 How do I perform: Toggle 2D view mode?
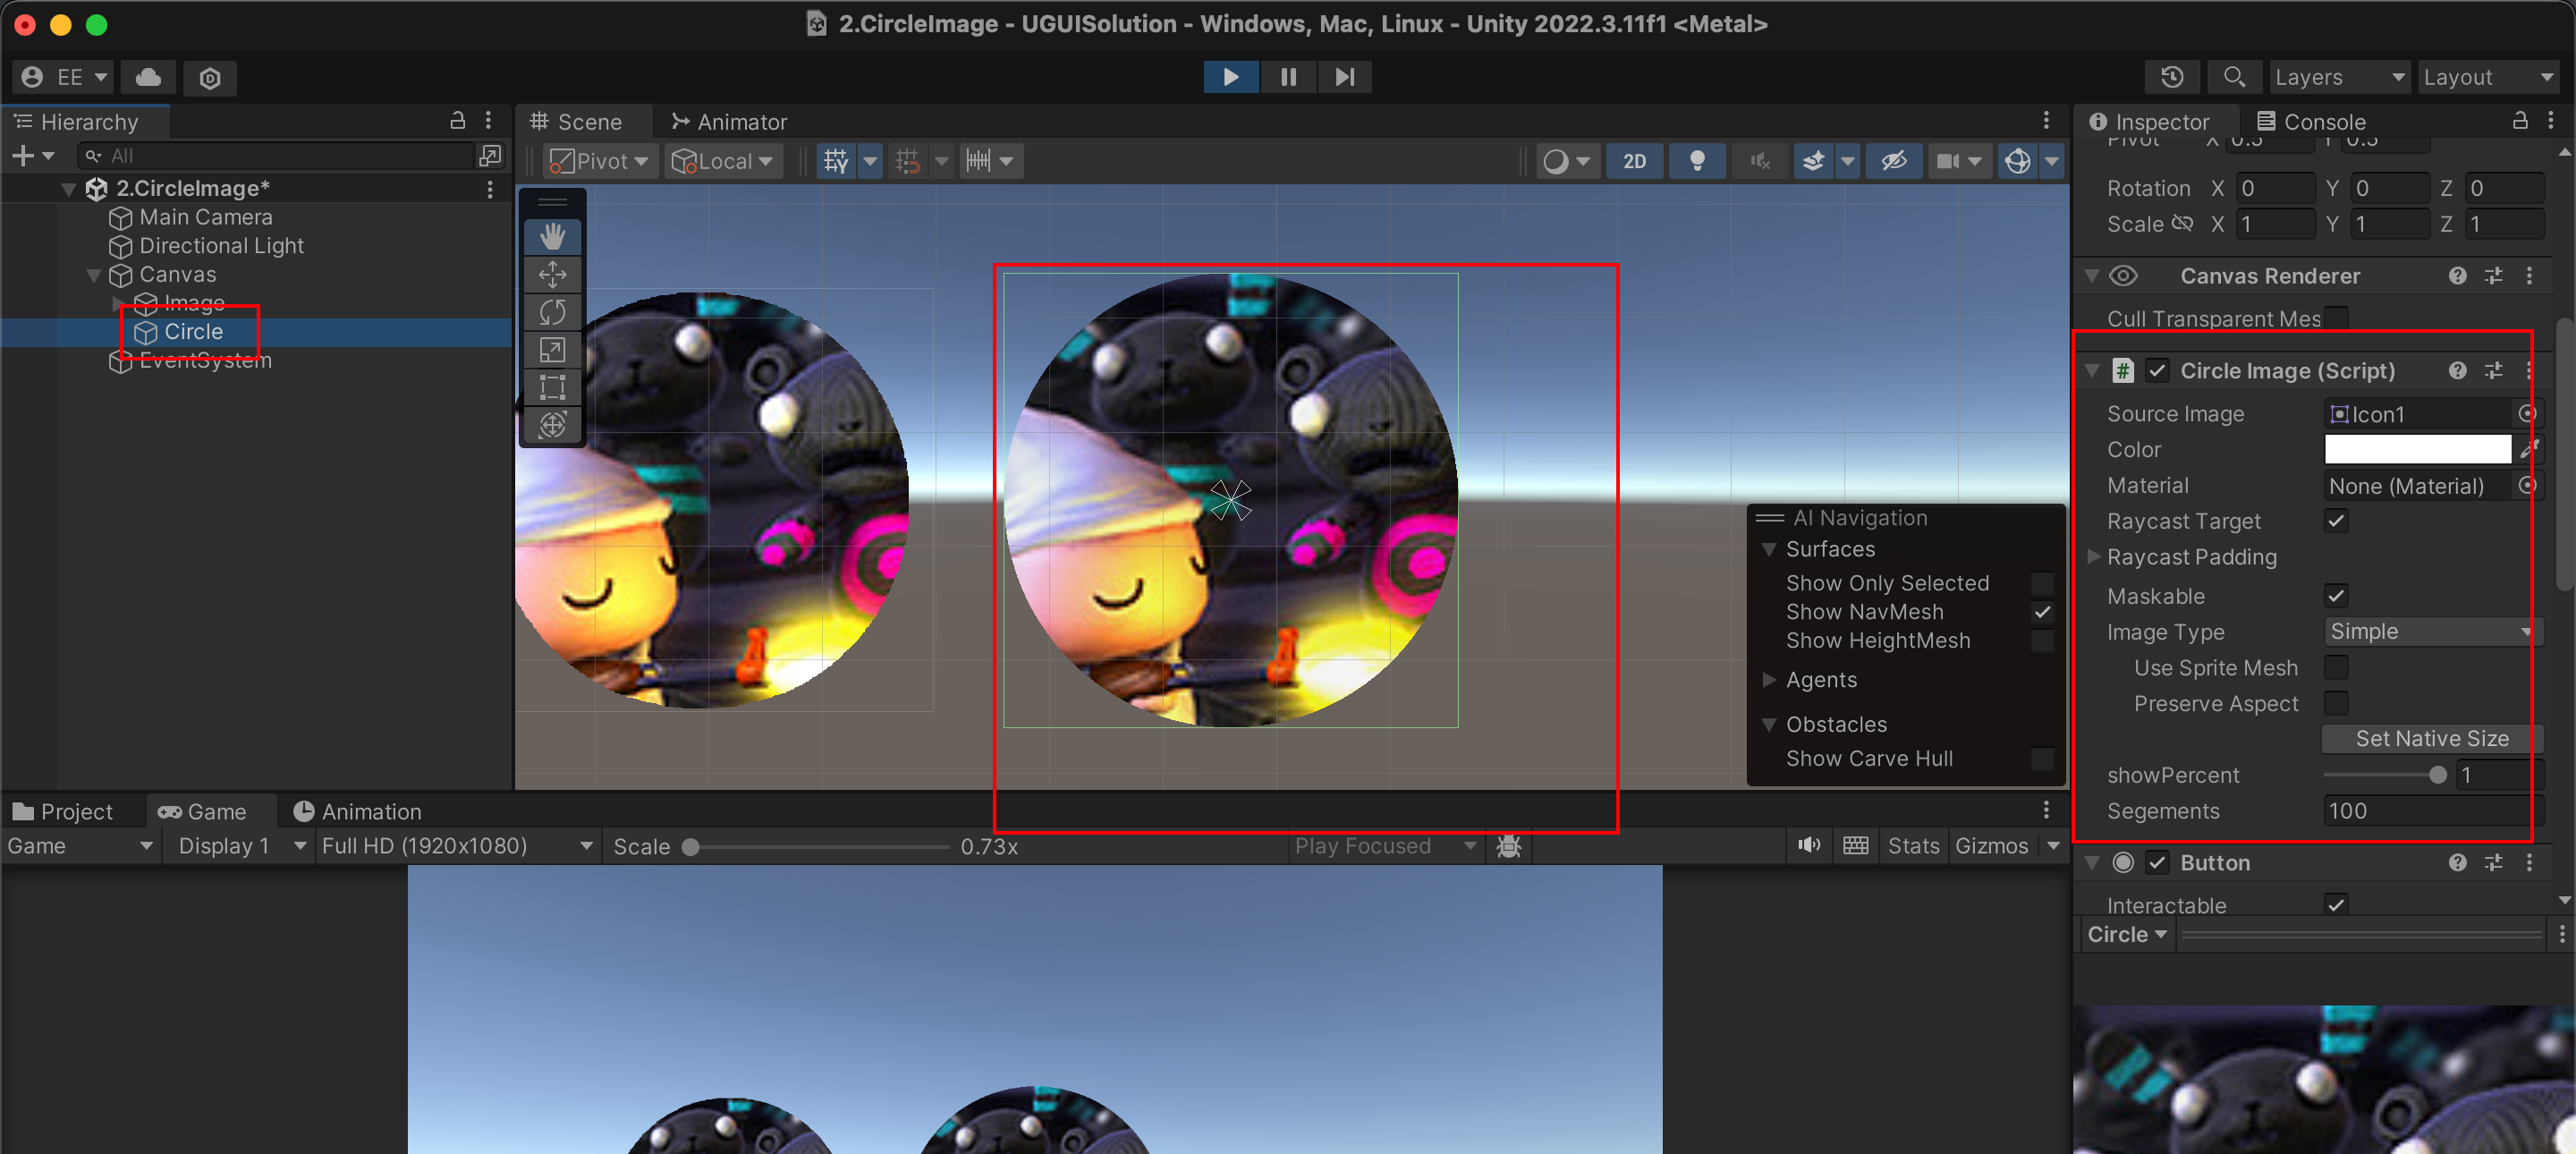pos(1634,161)
